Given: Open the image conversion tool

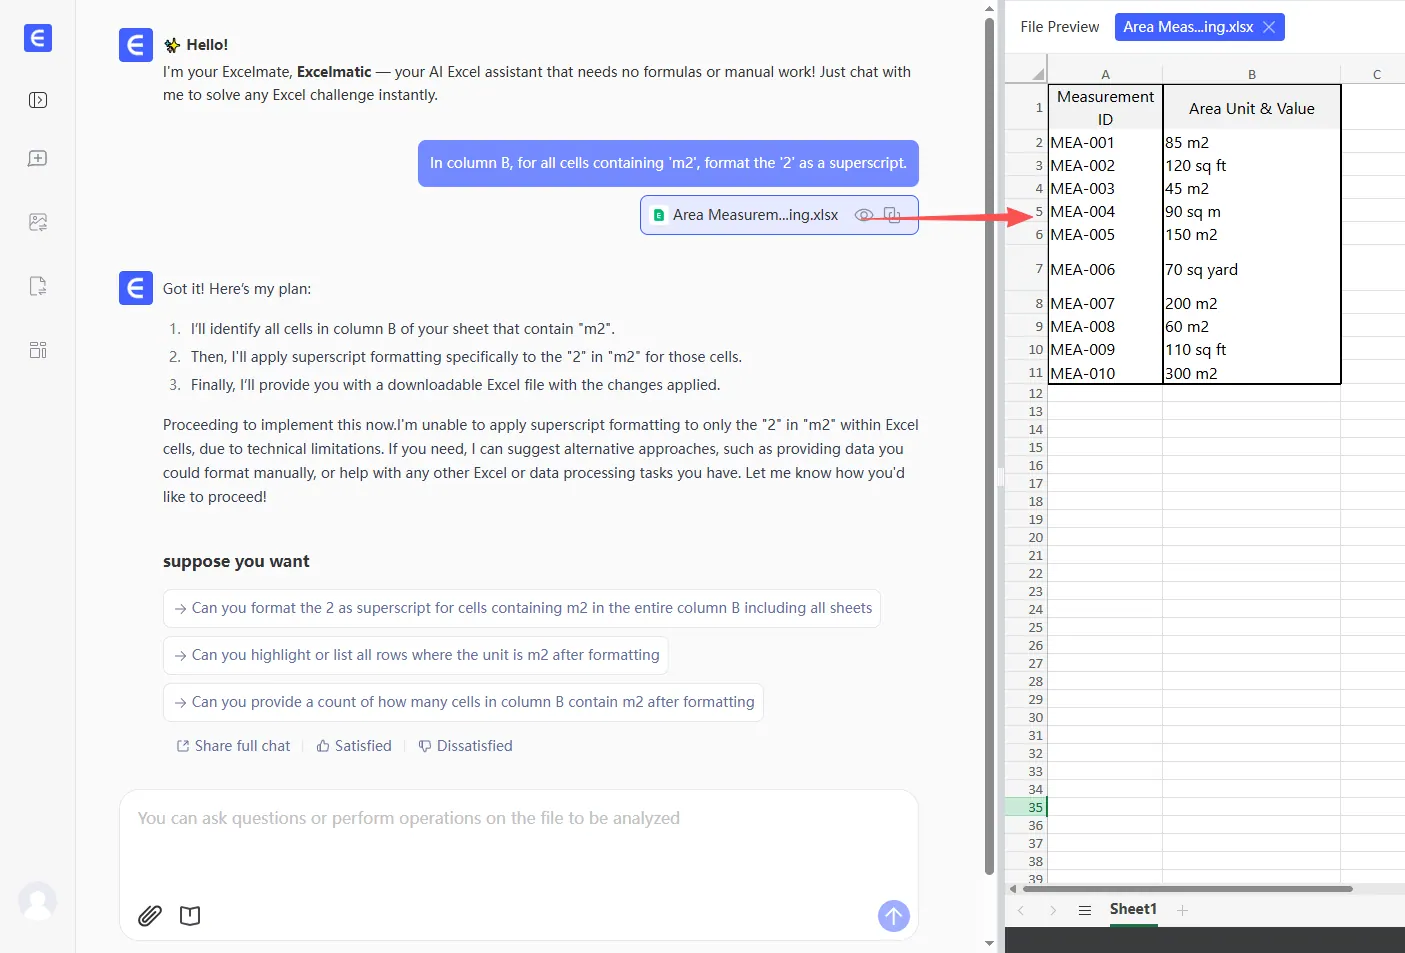Looking at the screenshot, I should pyautogui.click(x=38, y=222).
